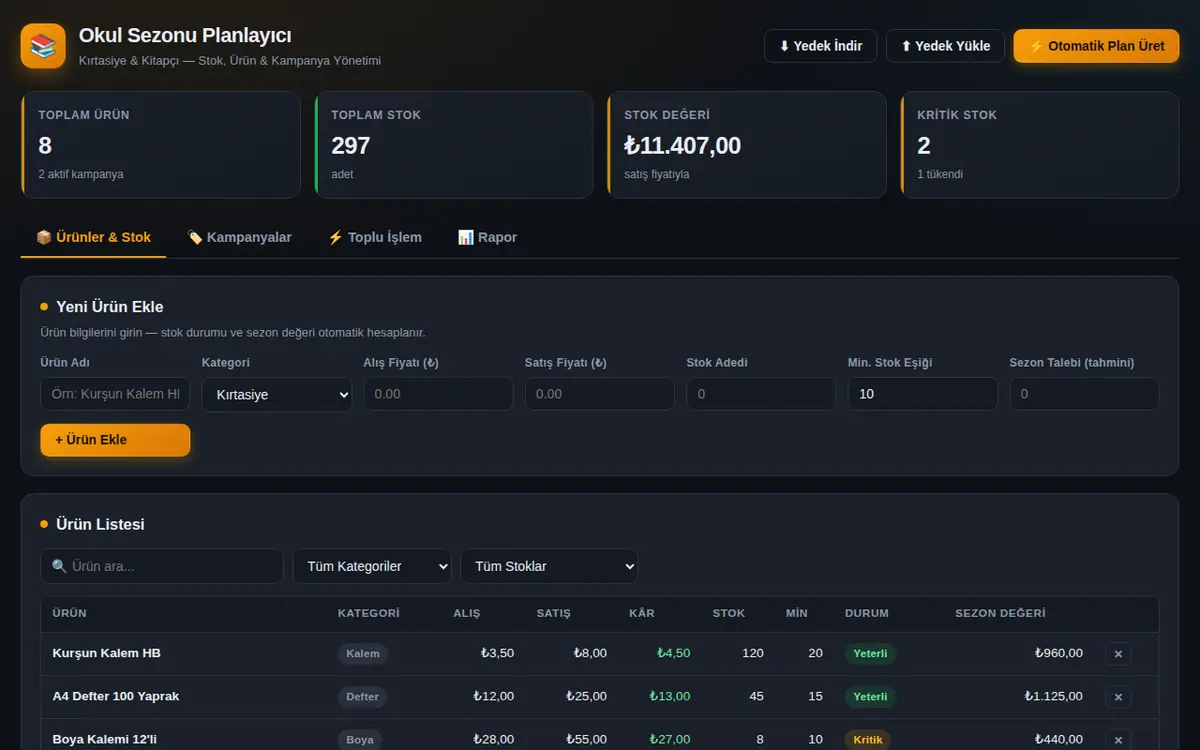1200x750 pixels.
Task: Click the Yedek İndir button
Action: [x=821, y=46]
